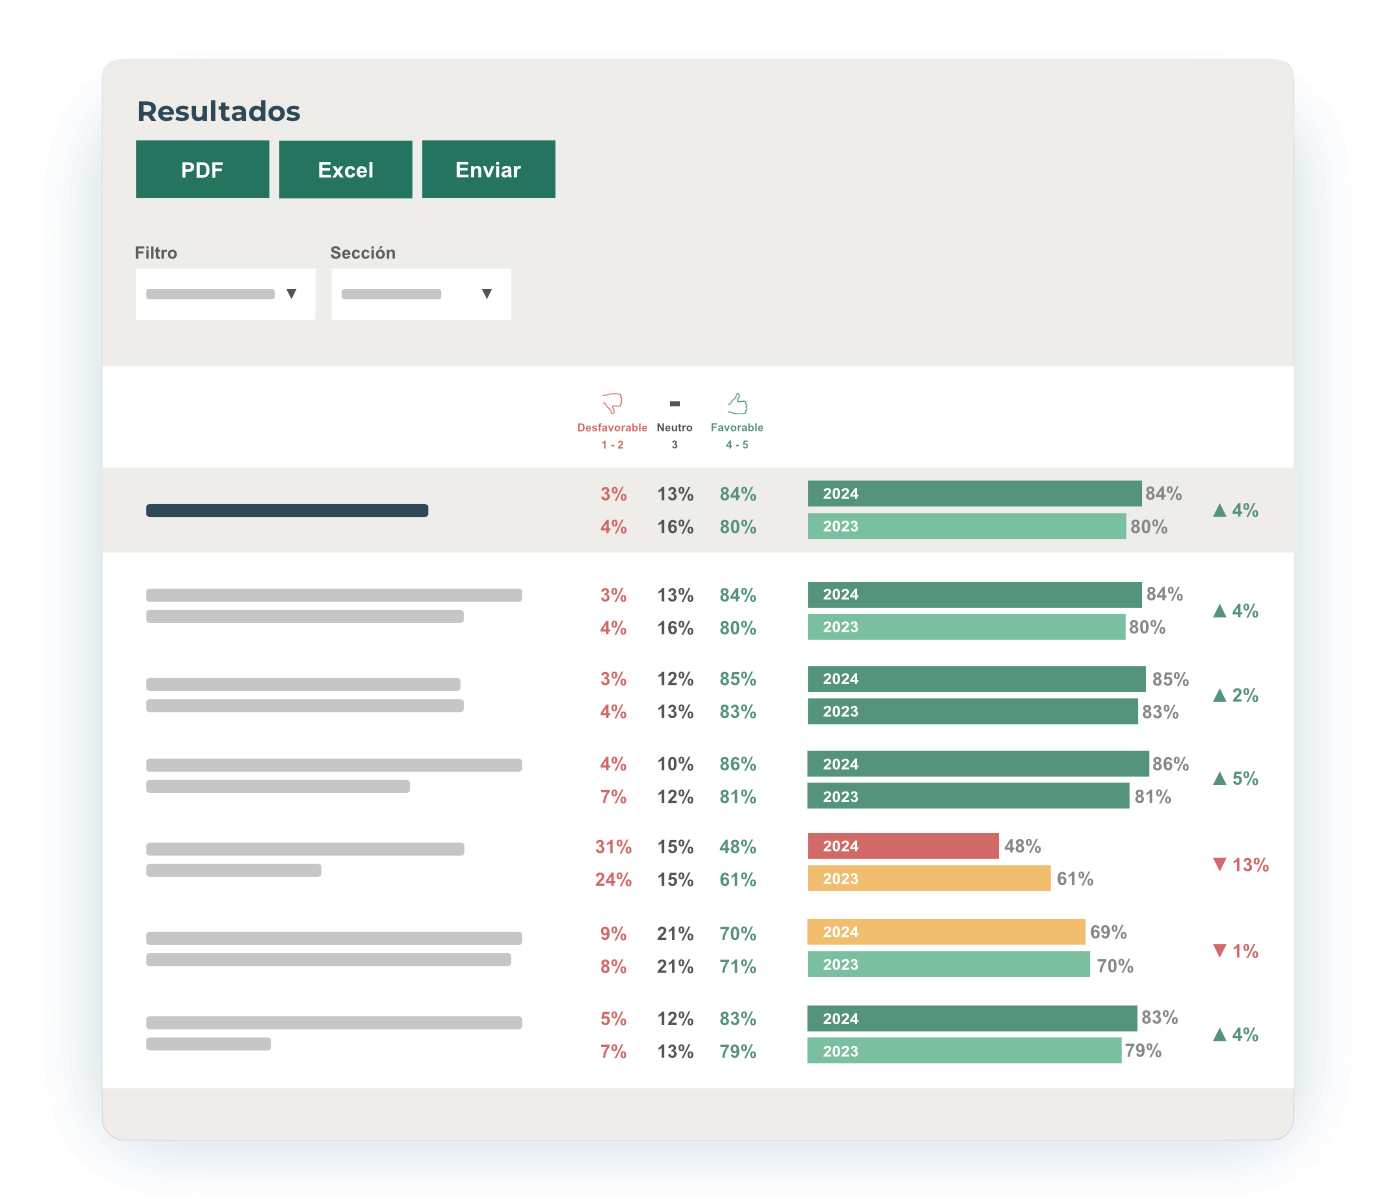This screenshot has height=1200, width=1400.
Task: Open the Filtro dropdown
Action: coord(225,294)
